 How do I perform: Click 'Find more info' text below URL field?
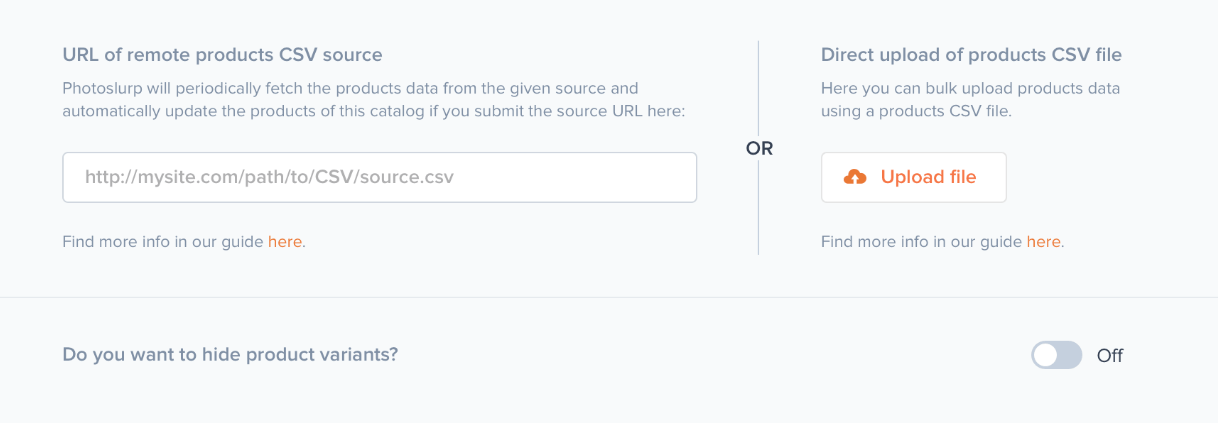tap(163, 241)
